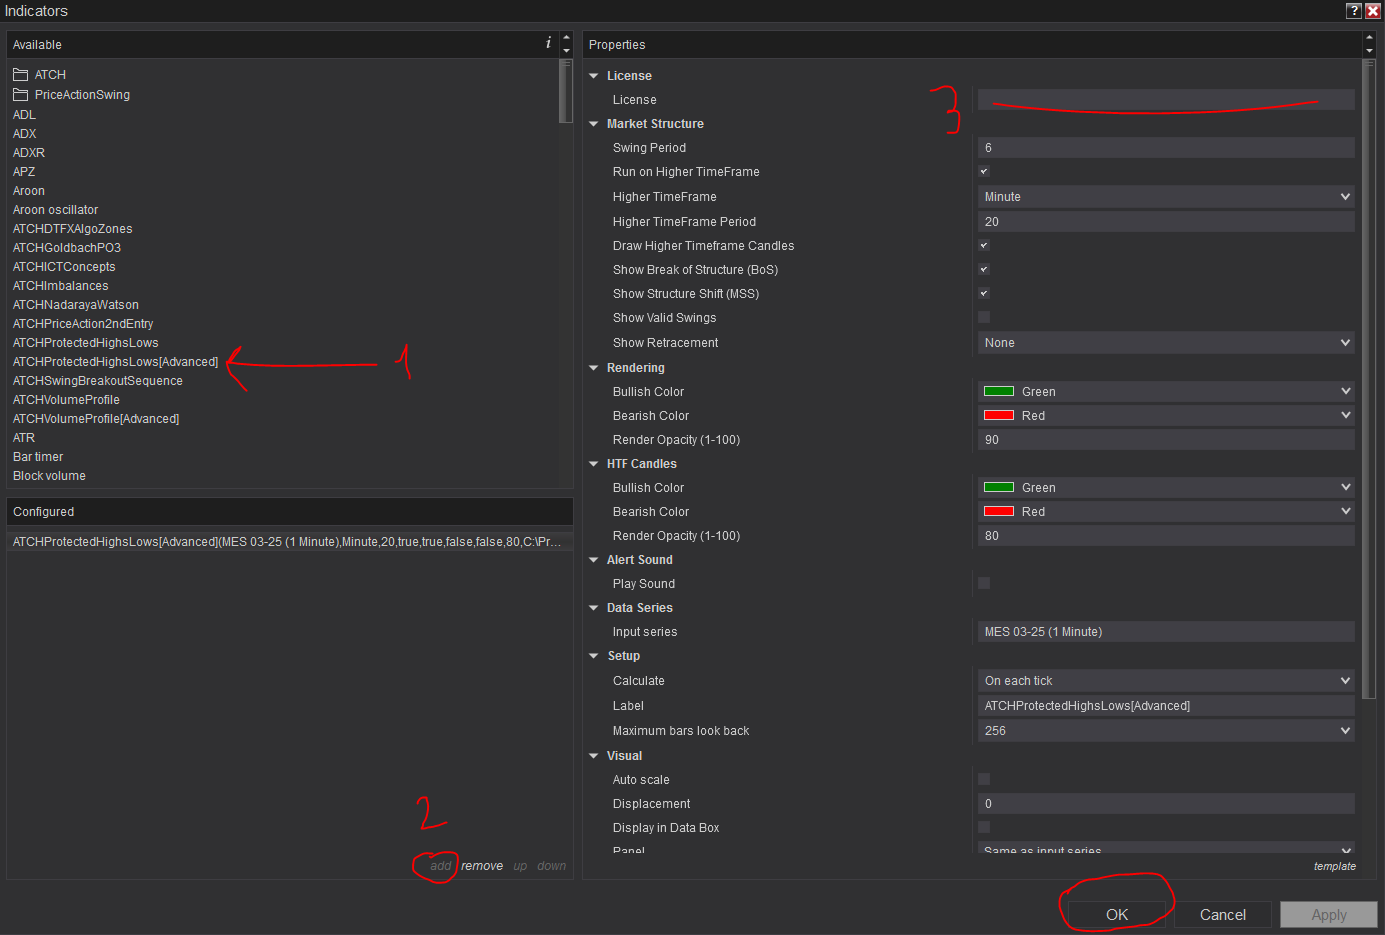Click the License input field
Screen dimensions: 1385x935
click(x=1166, y=100)
